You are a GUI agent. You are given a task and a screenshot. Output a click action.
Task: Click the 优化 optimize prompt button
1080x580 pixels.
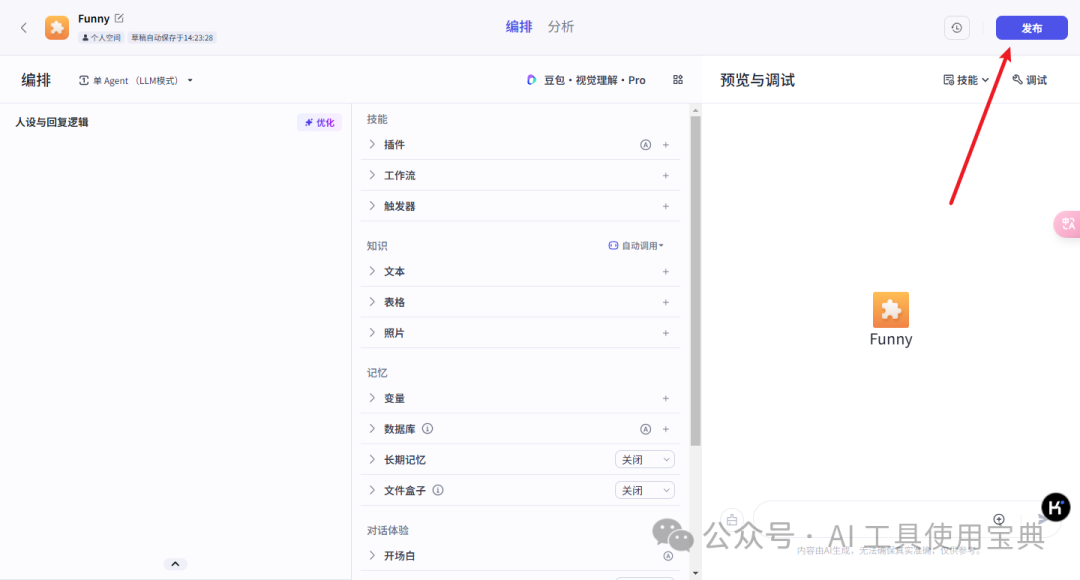320,123
